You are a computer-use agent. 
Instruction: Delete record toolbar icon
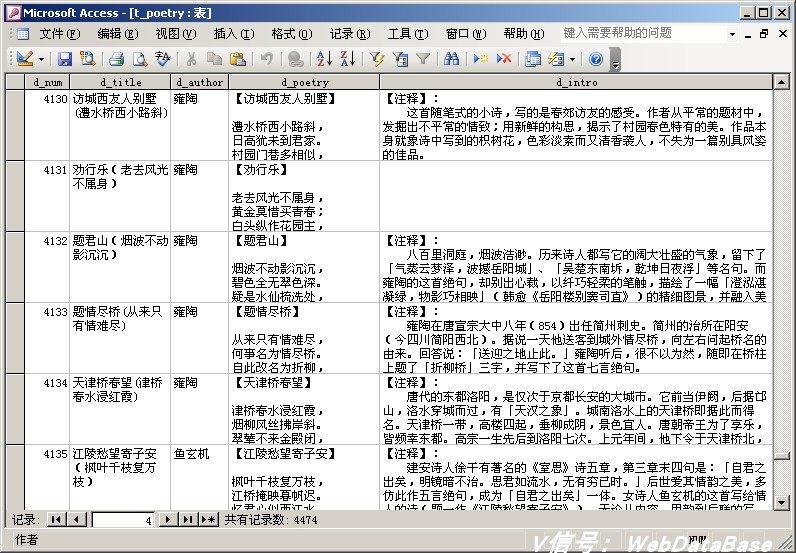point(504,59)
